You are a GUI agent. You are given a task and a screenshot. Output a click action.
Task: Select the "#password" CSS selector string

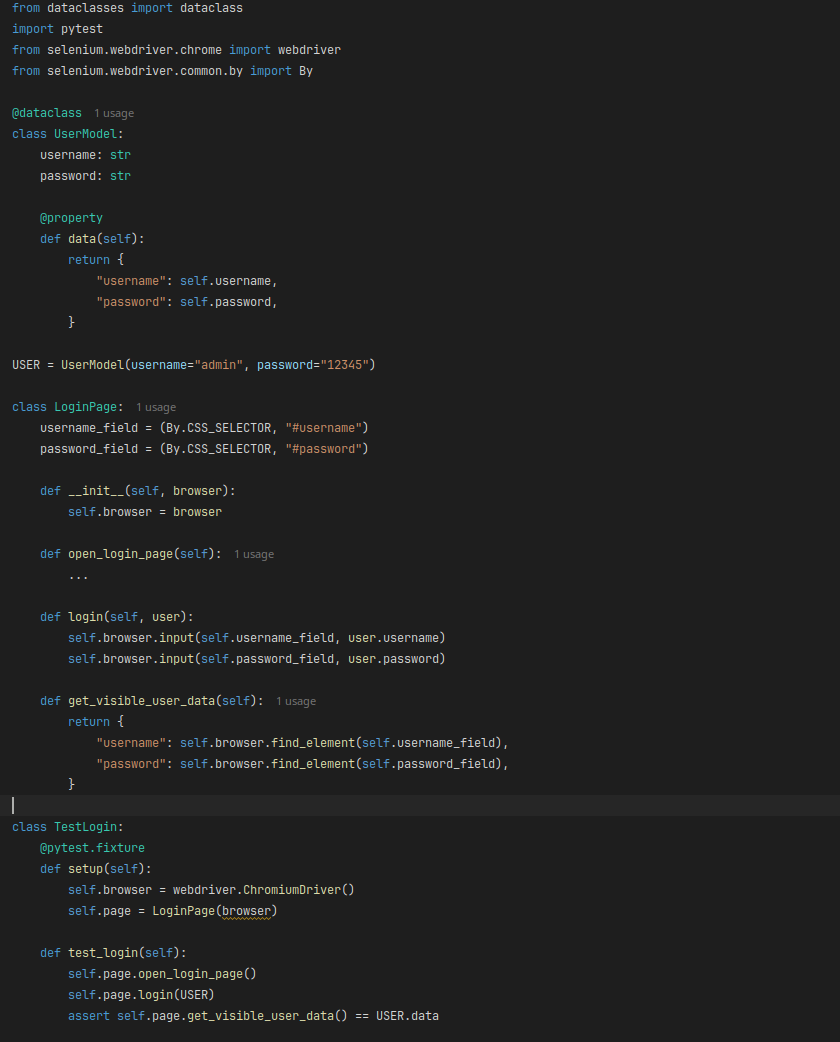tap(324, 449)
